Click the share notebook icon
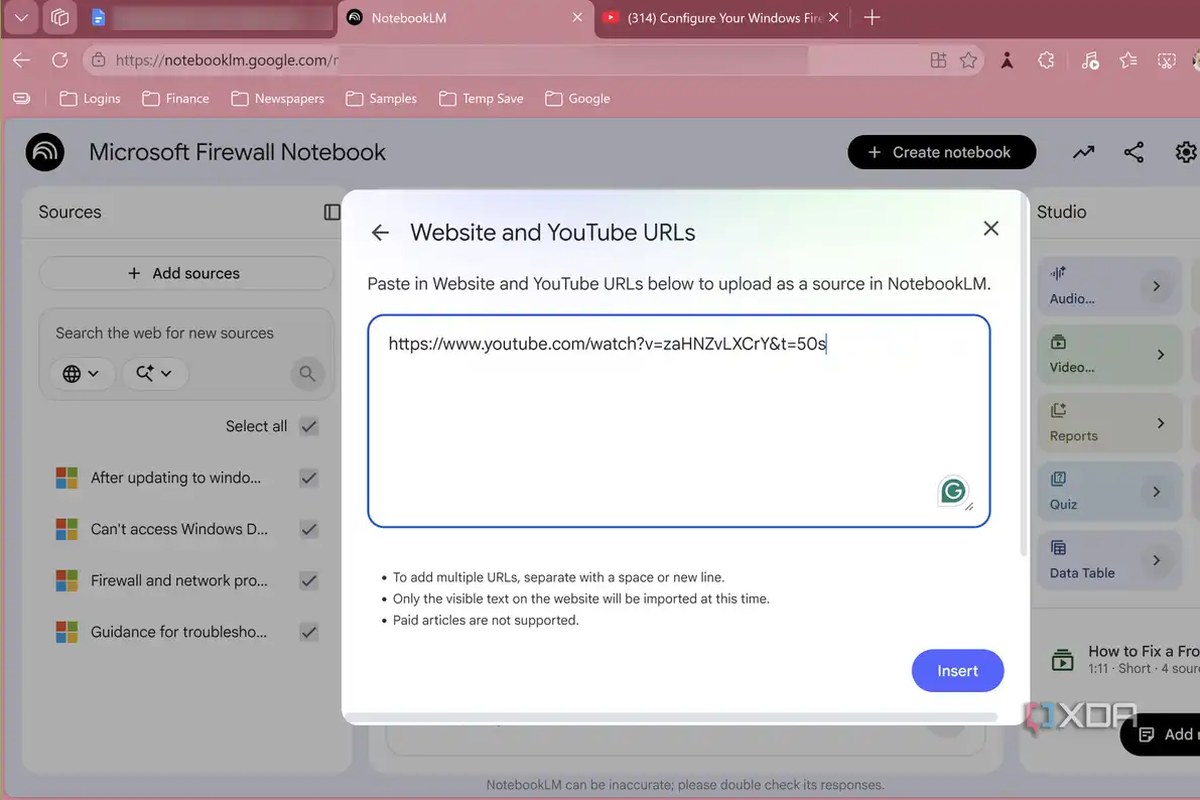This screenshot has width=1200, height=800. coord(1133,152)
